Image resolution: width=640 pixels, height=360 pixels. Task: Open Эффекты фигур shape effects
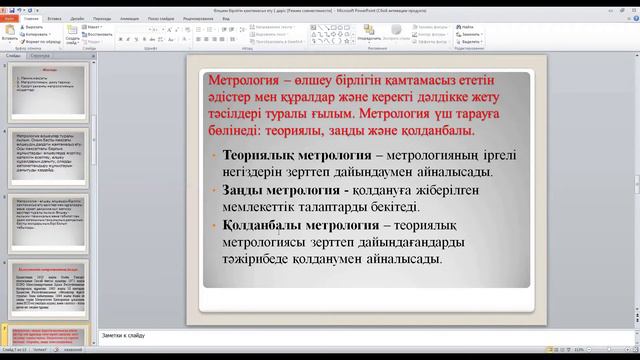[430, 42]
